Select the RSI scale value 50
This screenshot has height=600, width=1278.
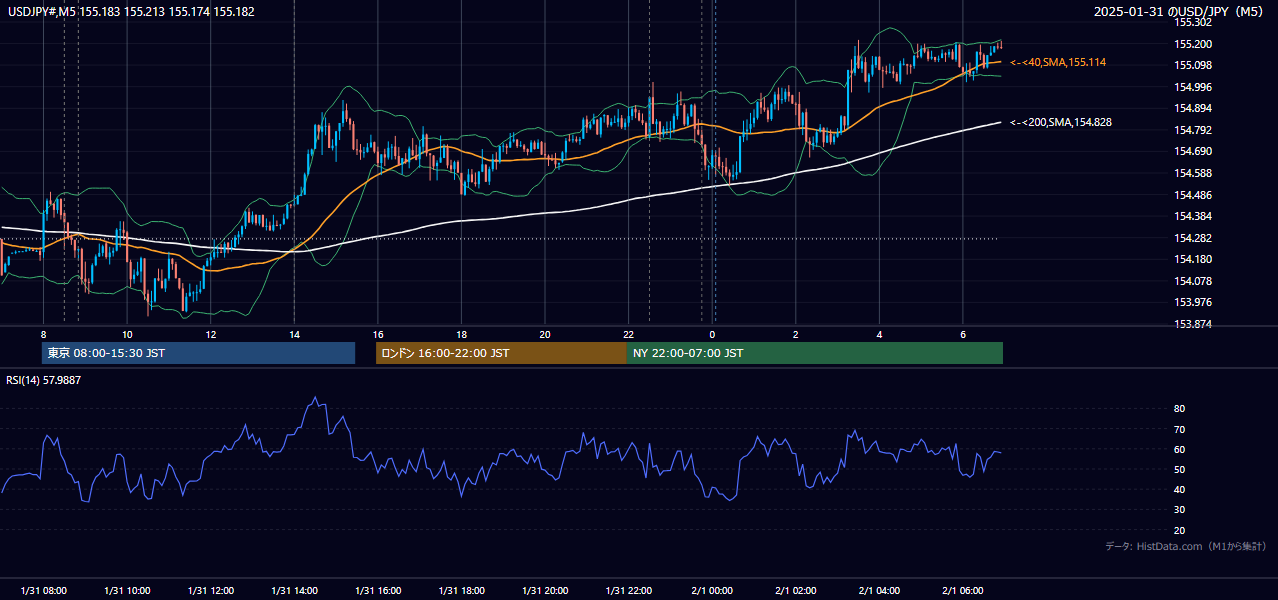click(1179, 469)
